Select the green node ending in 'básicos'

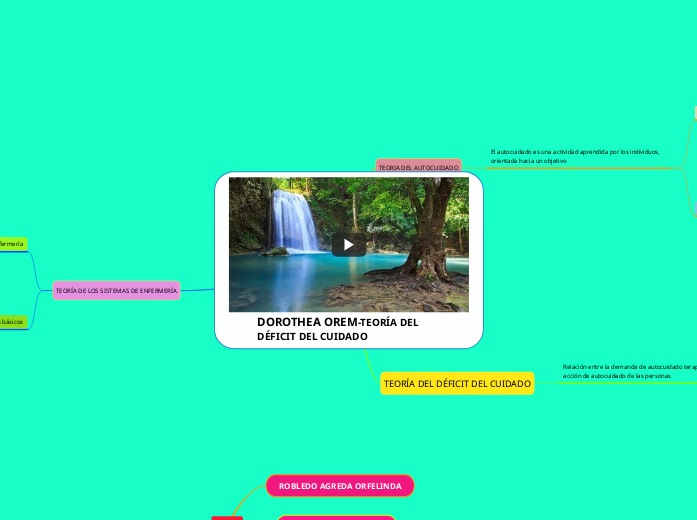(12, 322)
